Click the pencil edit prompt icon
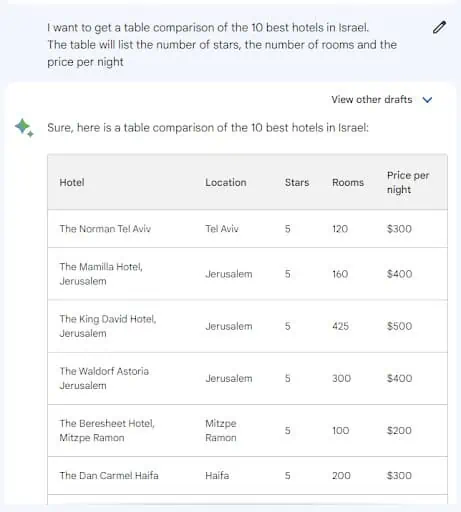Viewport: 461px width, 512px height. (x=439, y=28)
